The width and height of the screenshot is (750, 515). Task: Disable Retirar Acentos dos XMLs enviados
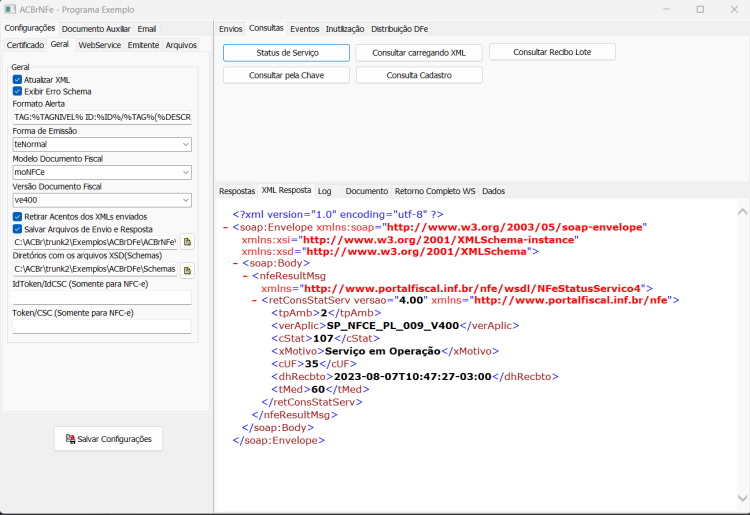coord(17,217)
